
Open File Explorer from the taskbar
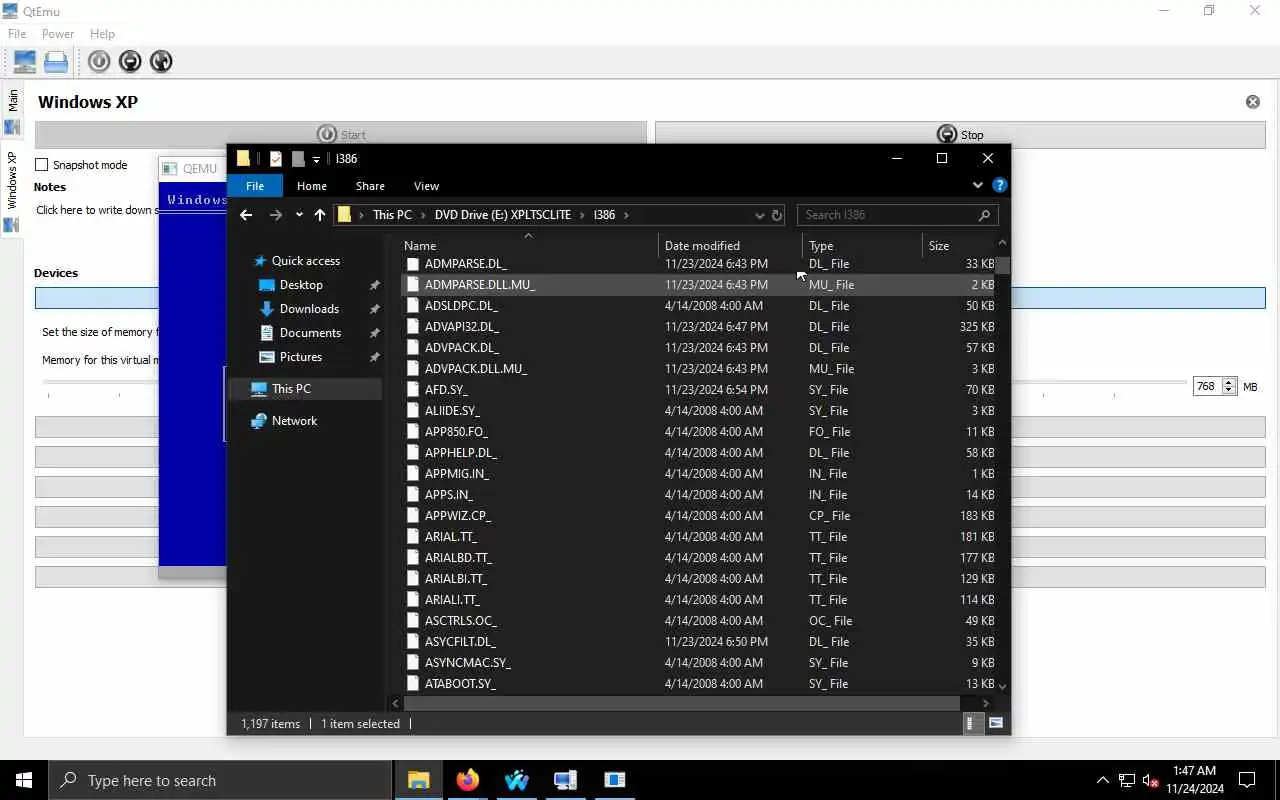(x=418, y=780)
